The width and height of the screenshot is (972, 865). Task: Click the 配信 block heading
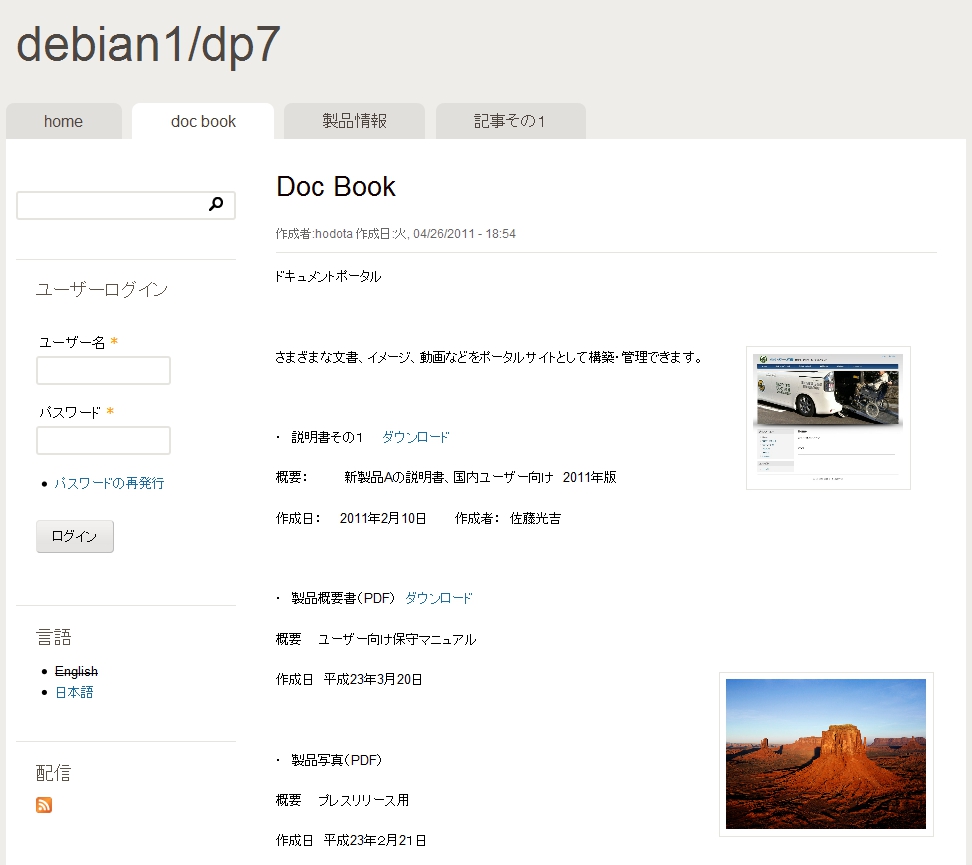coord(53,773)
